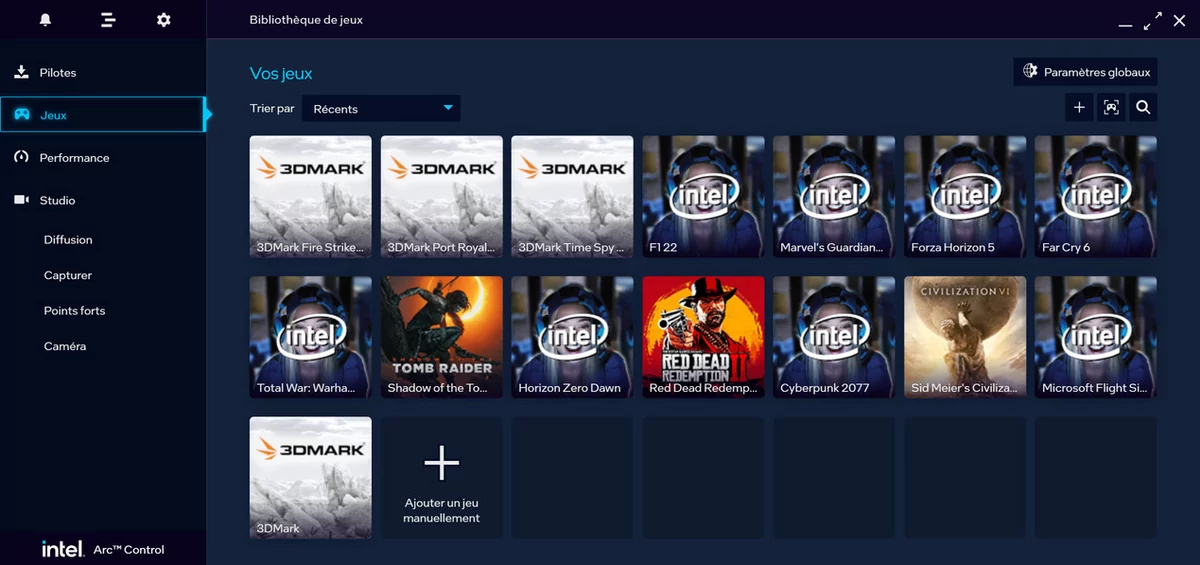Select Points forts in sidebar
This screenshot has height=565, width=1200.
tap(75, 311)
